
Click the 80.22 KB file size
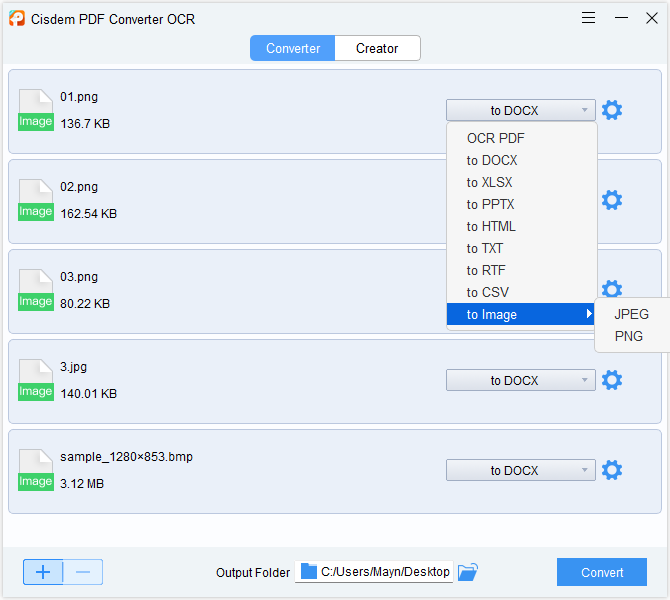85,304
